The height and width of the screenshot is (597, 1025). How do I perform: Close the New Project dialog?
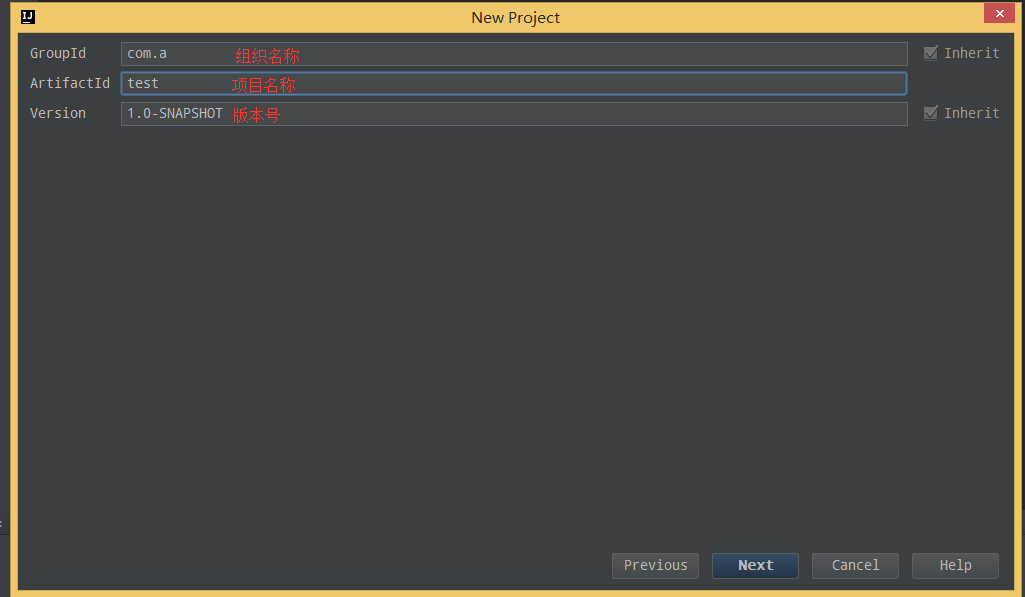999,13
